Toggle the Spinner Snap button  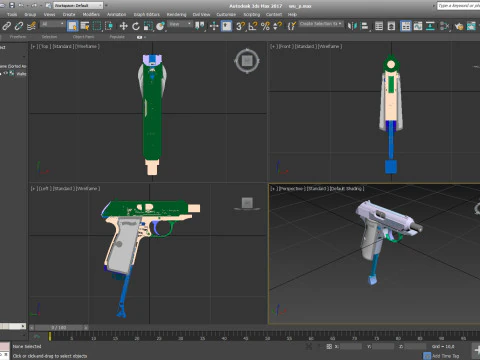(277, 26)
